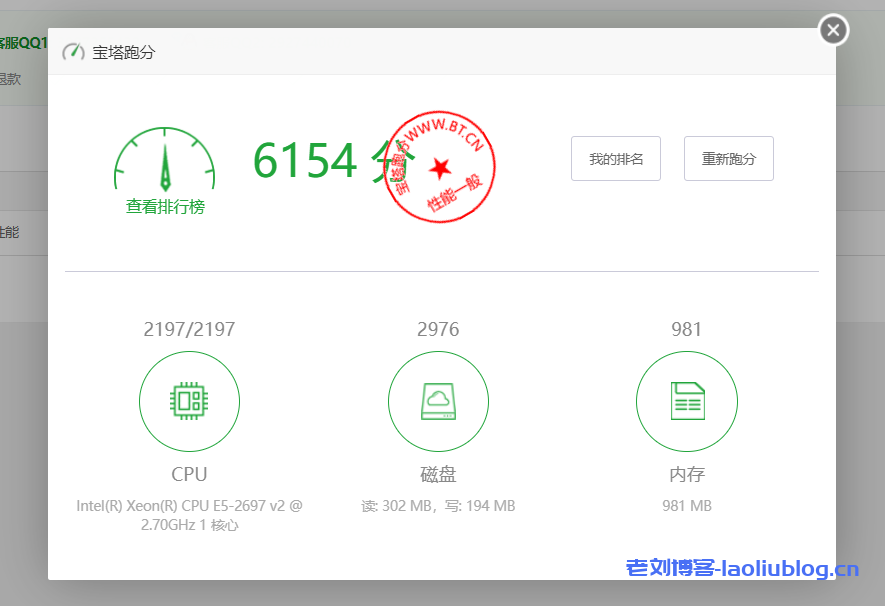Click the 内存 memory document icon
The height and width of the screenshot is (606, 885).
tap(687, 401)
